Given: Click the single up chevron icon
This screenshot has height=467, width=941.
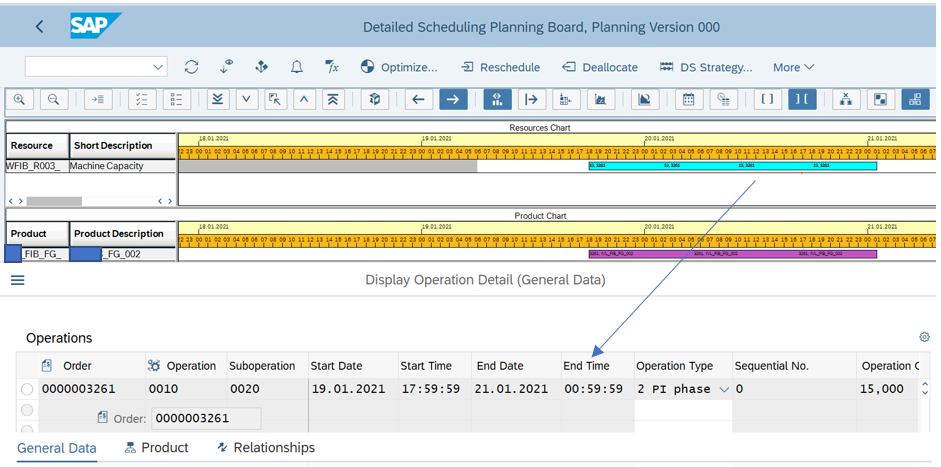Looking at the screenshot, I should 304,100.
